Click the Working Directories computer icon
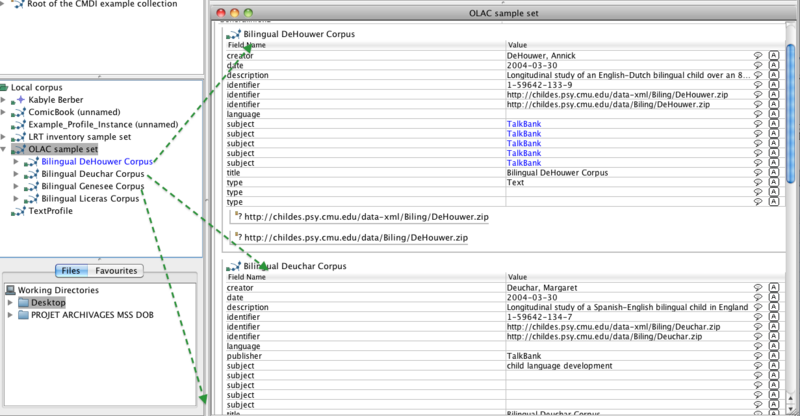This screenshot has width=800, height=416. (x=10, y=290)
